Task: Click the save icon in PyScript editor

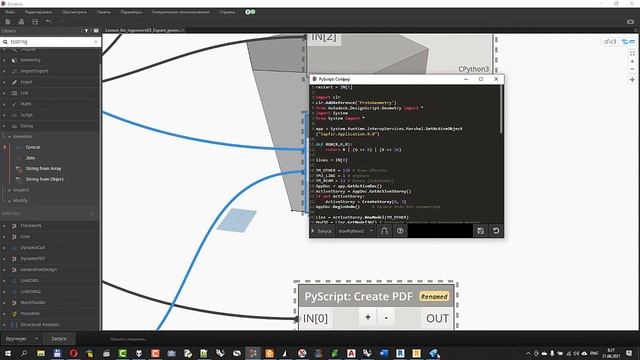Action: click(480, 231)
